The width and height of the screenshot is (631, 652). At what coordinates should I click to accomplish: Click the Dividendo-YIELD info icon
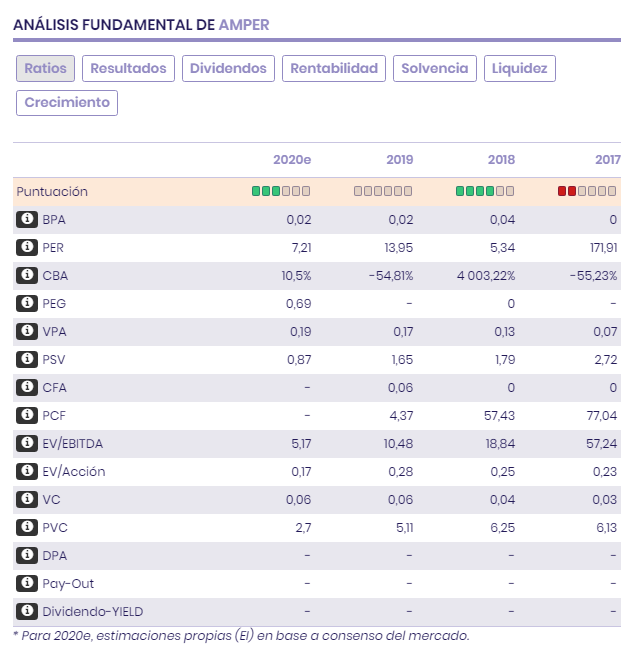coord(27,611)
